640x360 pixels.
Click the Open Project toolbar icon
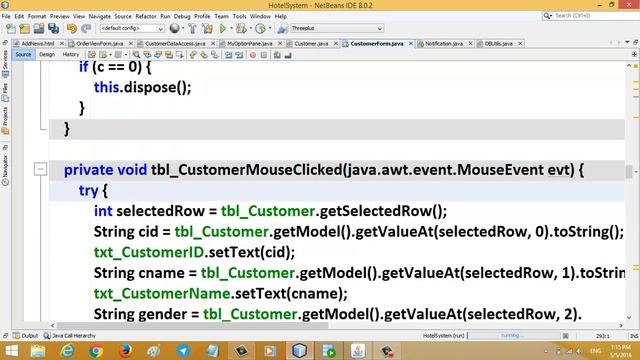coord(39,28)
